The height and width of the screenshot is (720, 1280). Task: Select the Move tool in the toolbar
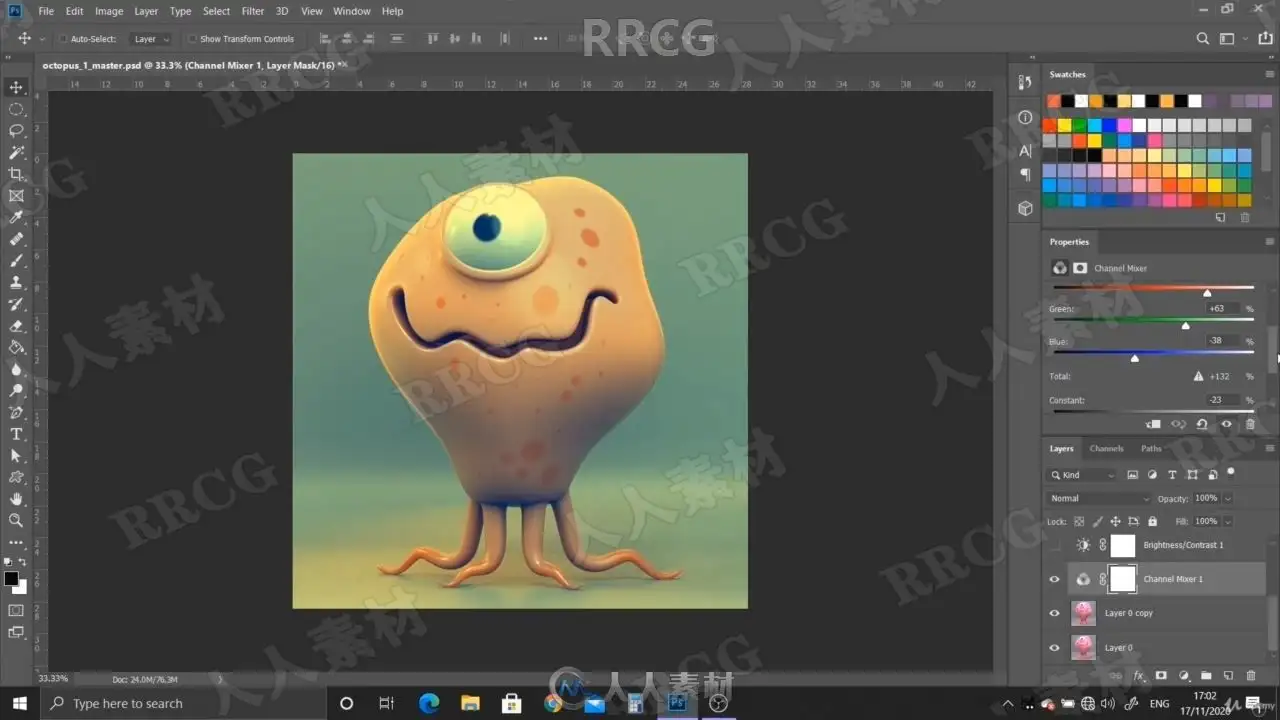[x=16, y=87]
